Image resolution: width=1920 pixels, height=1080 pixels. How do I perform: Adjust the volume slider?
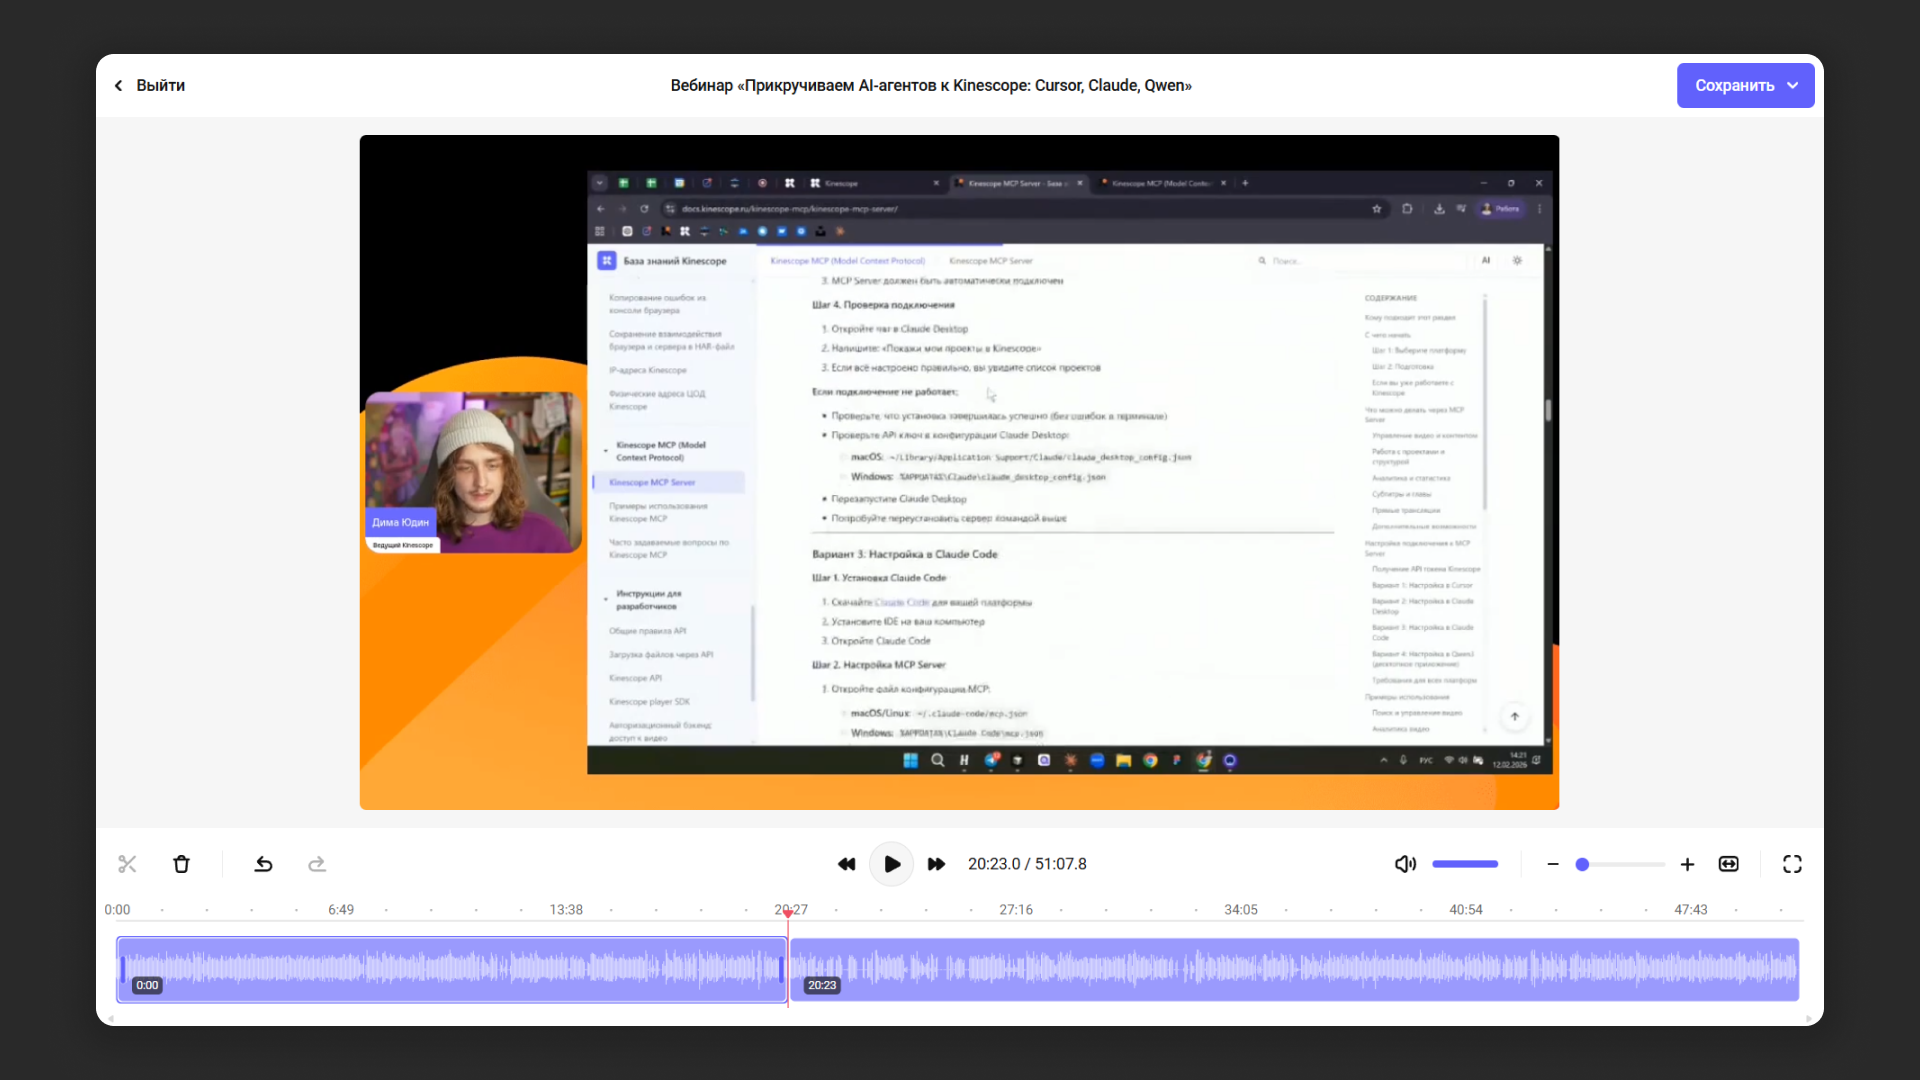point(1465,864)
